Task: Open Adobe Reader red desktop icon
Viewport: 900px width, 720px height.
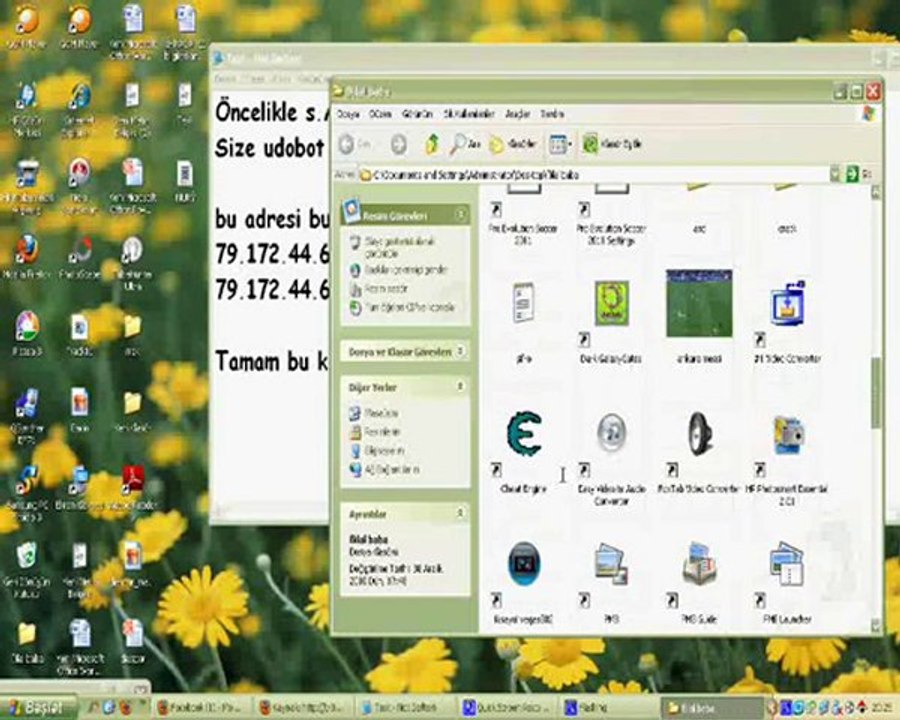Action: click(x=133, y=479)
